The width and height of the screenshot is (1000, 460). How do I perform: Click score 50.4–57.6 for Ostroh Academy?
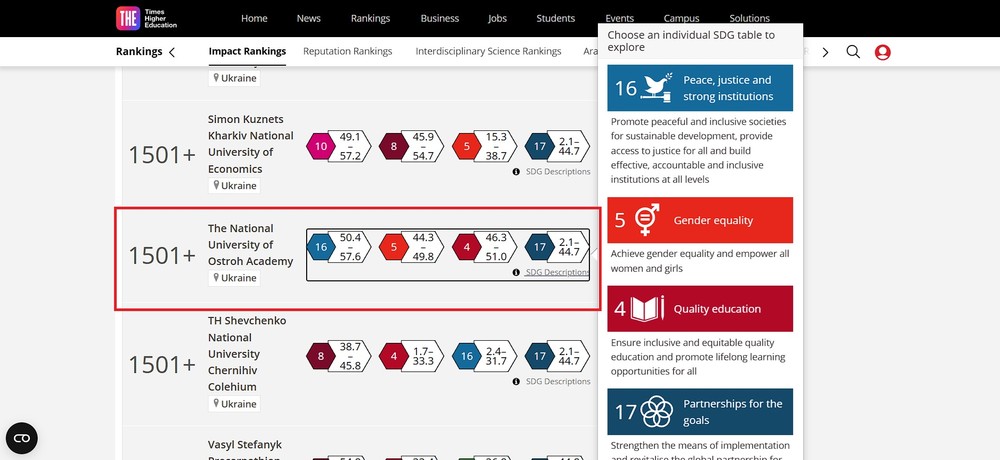click(350, 247)
